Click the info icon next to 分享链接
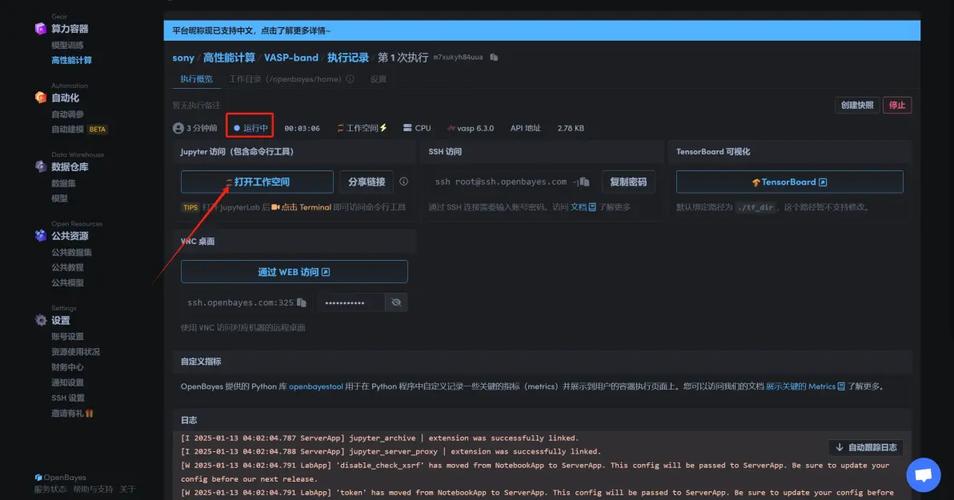This screenshot has height=500, width=954. 403,181
